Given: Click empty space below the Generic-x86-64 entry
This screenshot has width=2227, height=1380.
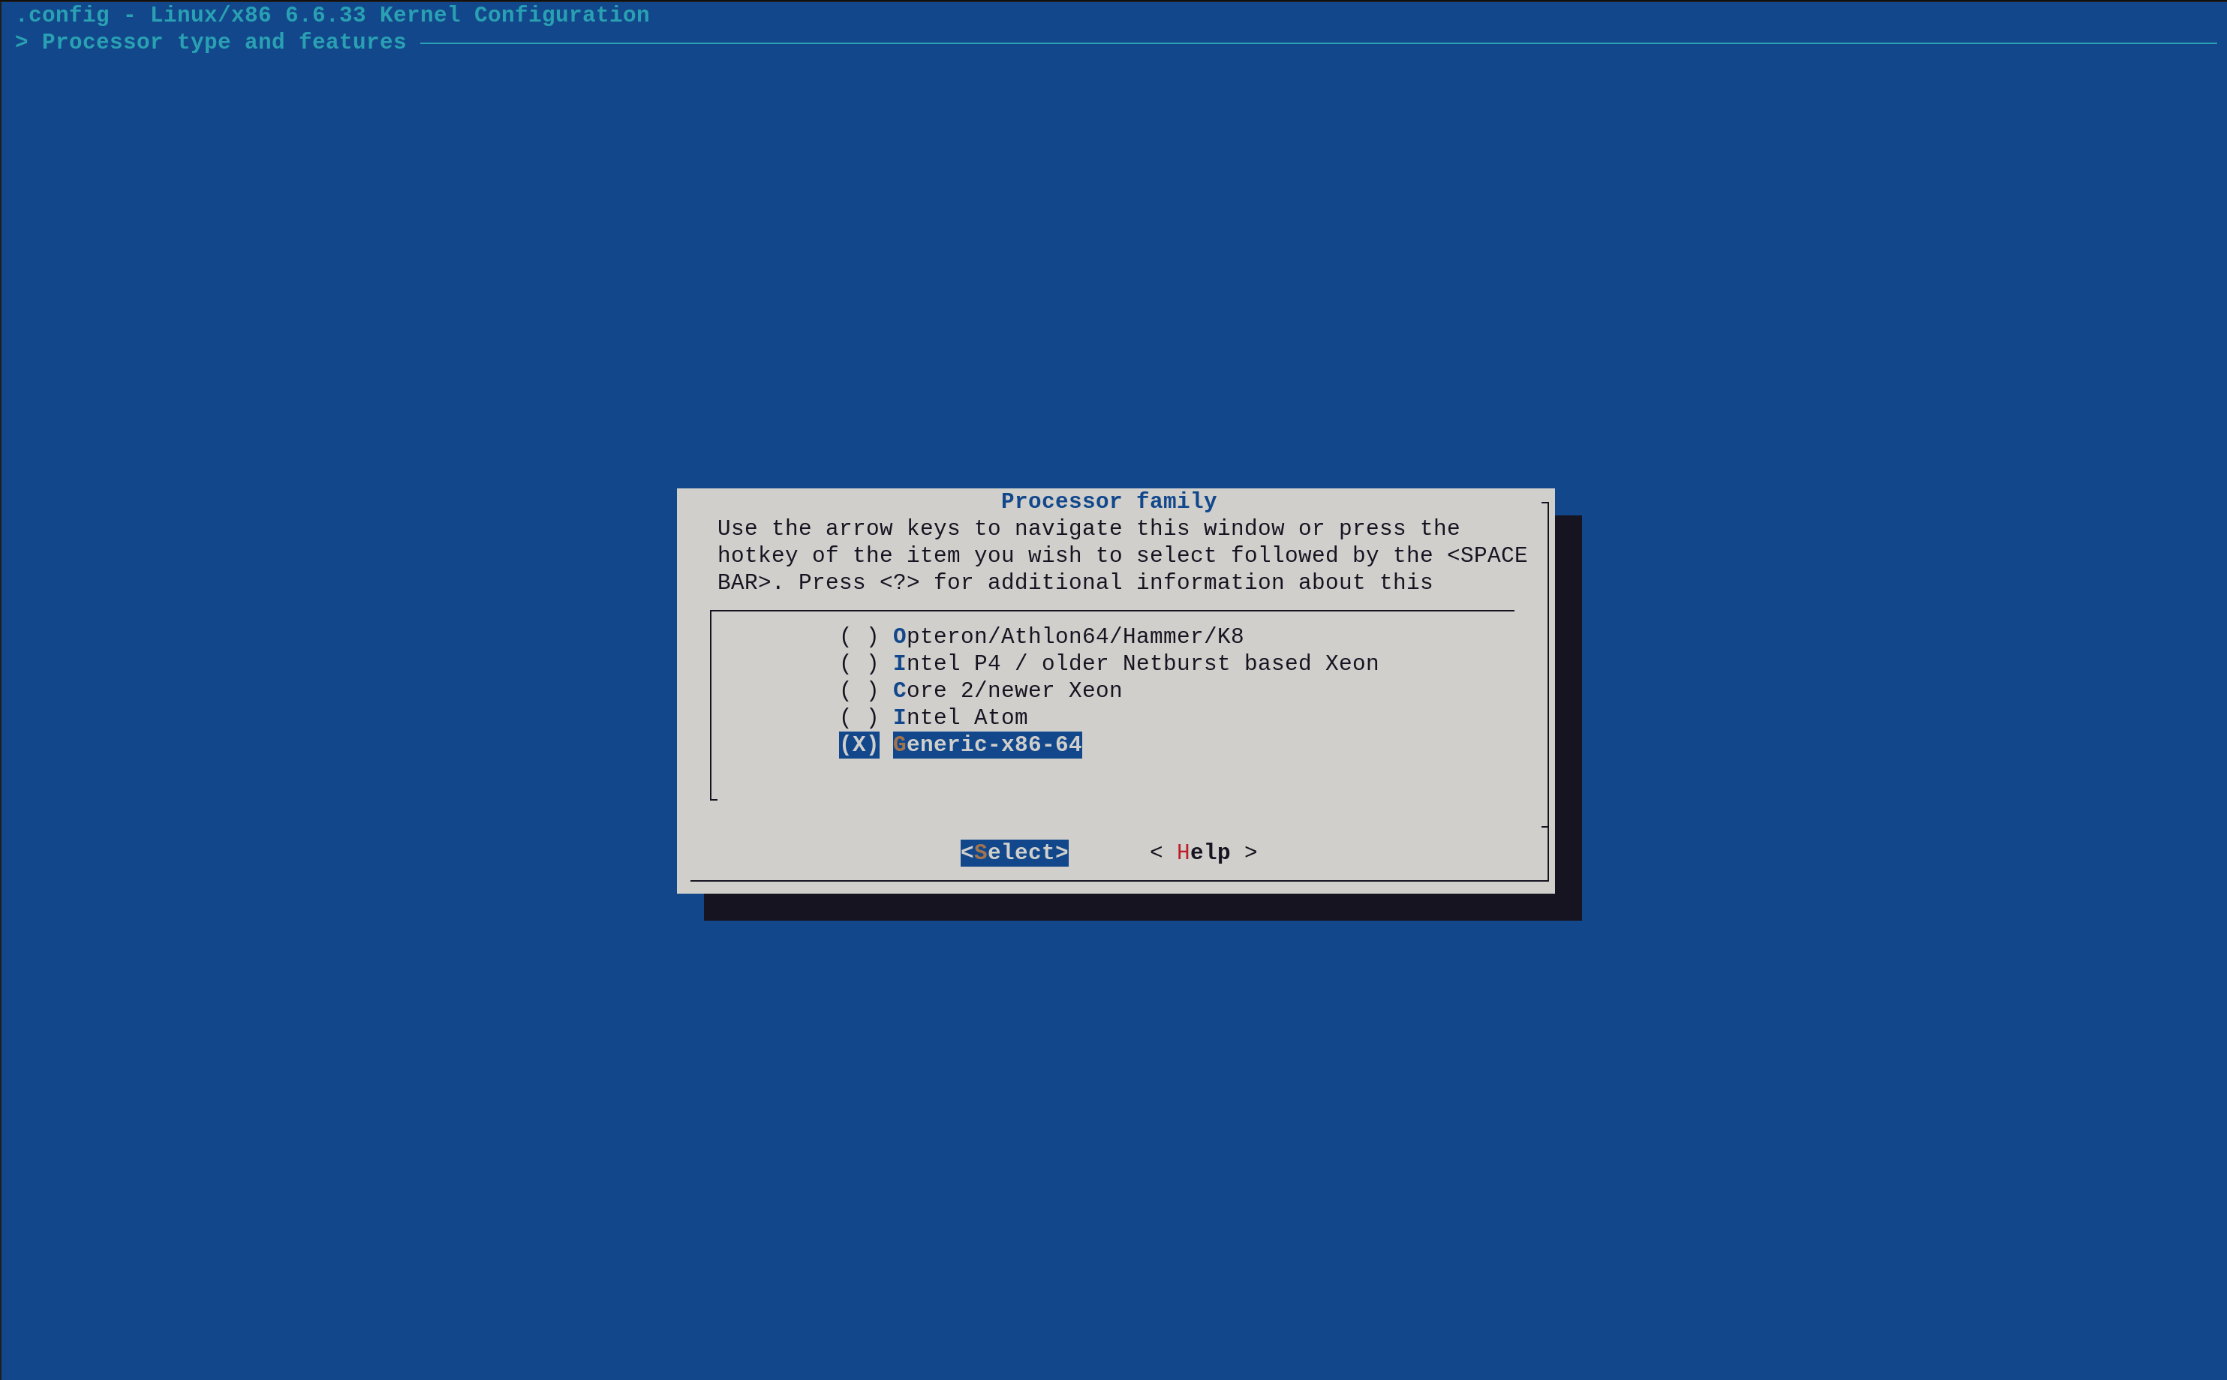Looking at the screenshot, I should [1110, 780].
